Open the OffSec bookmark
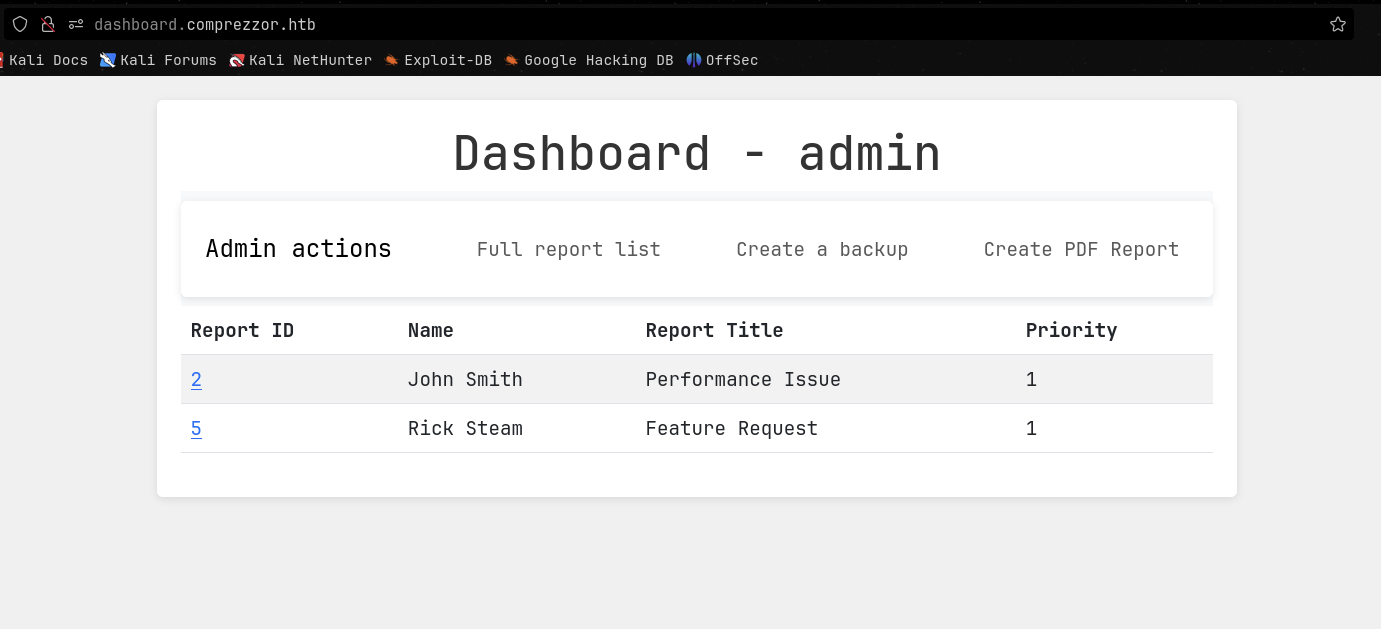The width and height of the screenshot is (1381, 629). click(722, 60)
